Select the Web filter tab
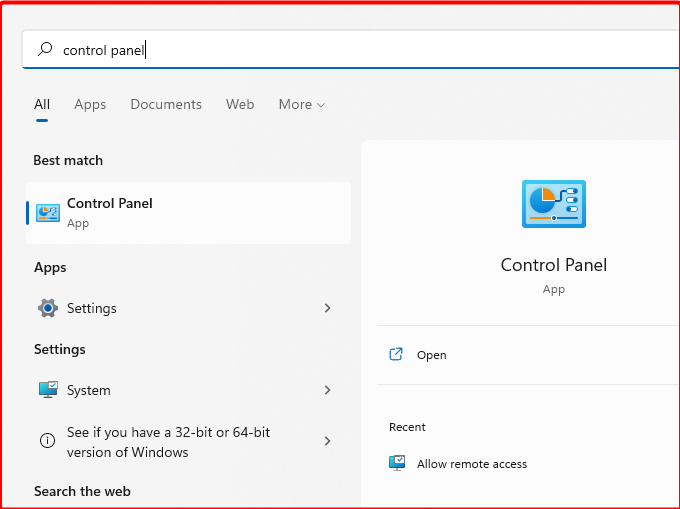 (x=240, y=104)
